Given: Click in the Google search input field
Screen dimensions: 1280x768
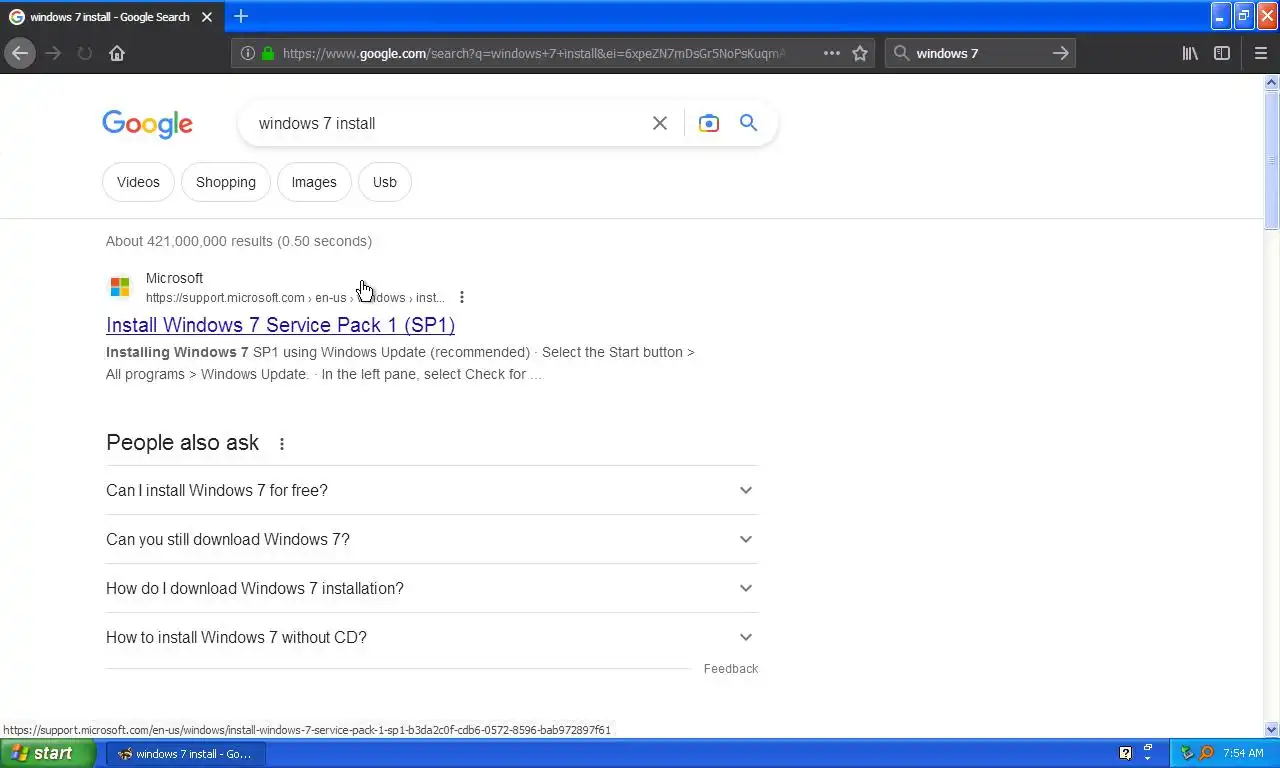Looking at the screenshot, I should (x=450, y=123).
